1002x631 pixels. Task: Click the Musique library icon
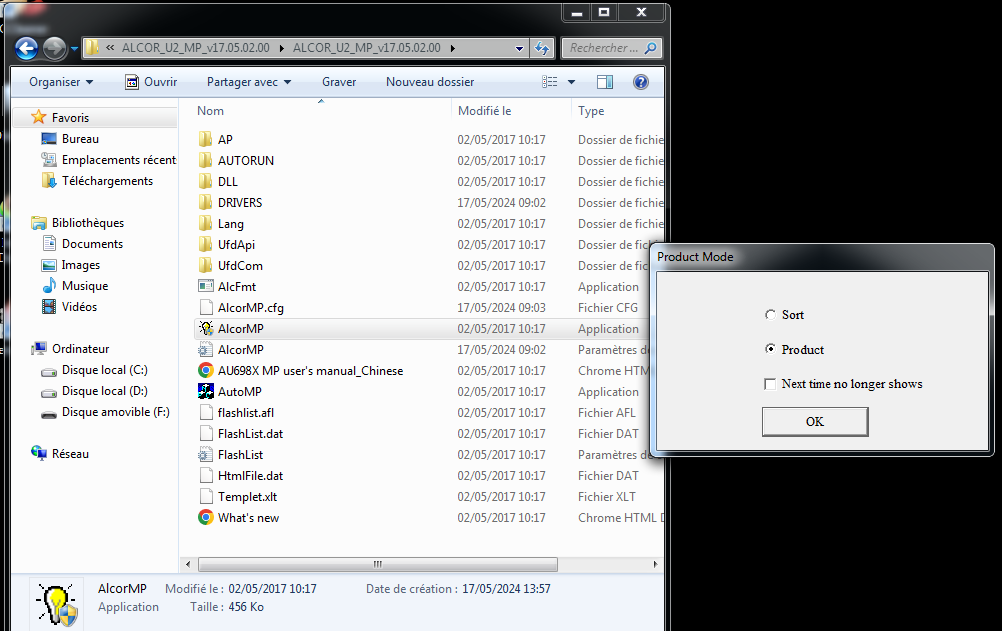(x=49, y=286)
